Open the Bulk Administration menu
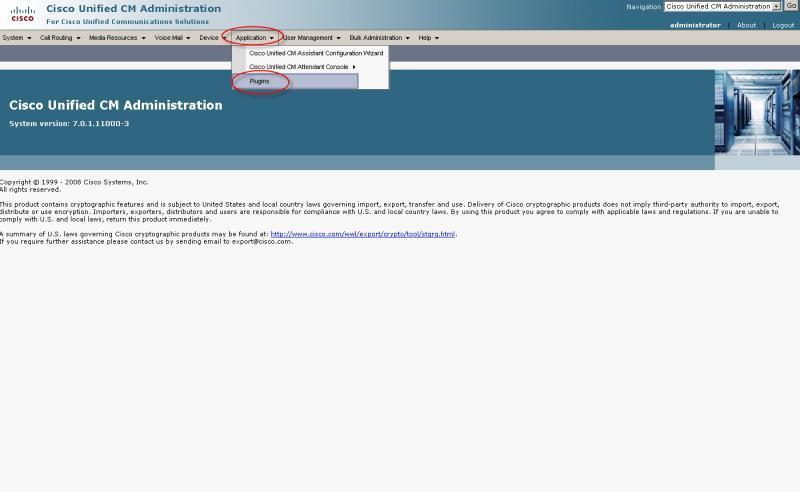Viewport: 800px width, 492px height. coord(379,38)
